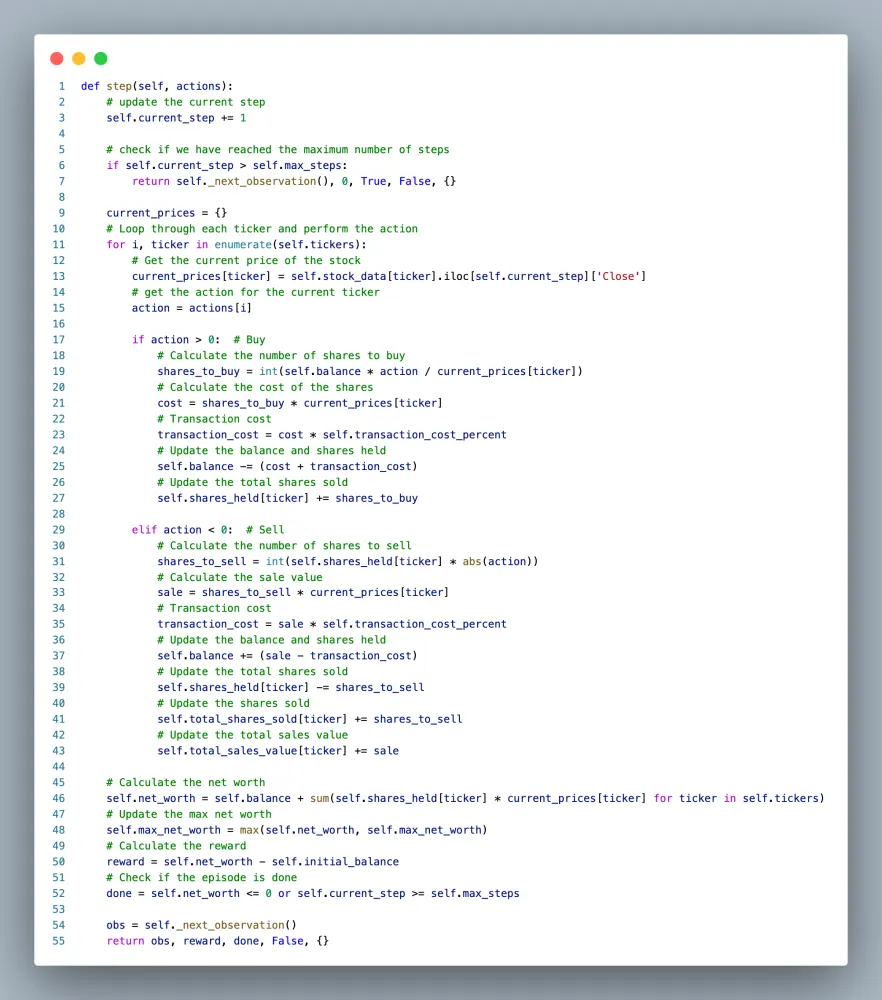
Task: Click 'return obs, reward, done, False, {}'
Action: coord(217,941)
